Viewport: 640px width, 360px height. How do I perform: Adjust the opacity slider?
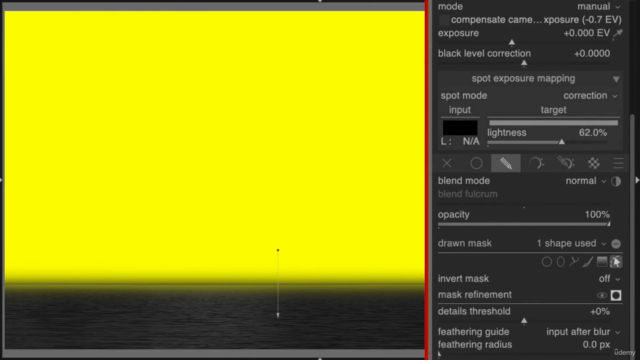pos(524,224)
